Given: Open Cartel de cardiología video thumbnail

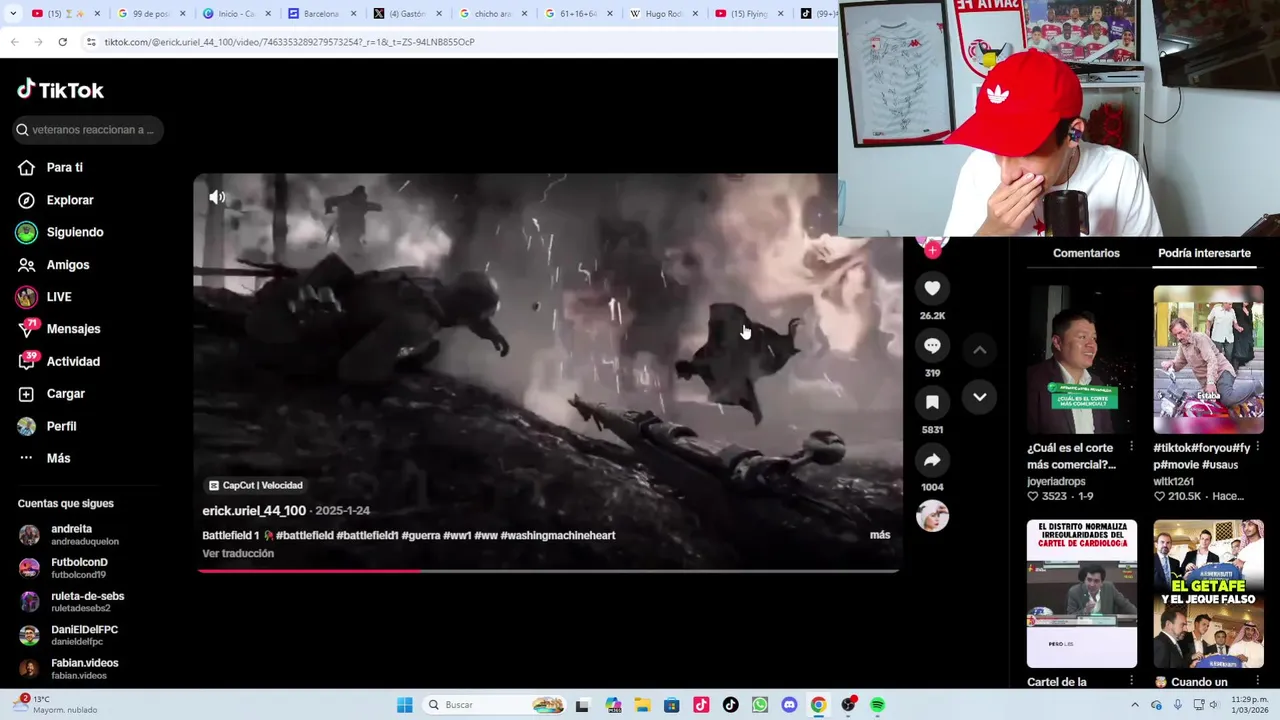Looking at the screenshot, I should (x=1082, y=594).
